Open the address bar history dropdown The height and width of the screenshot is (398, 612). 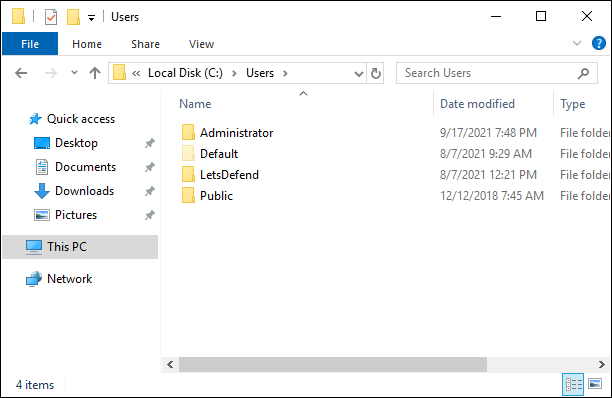pyautogui.click(x=358, y=73)
